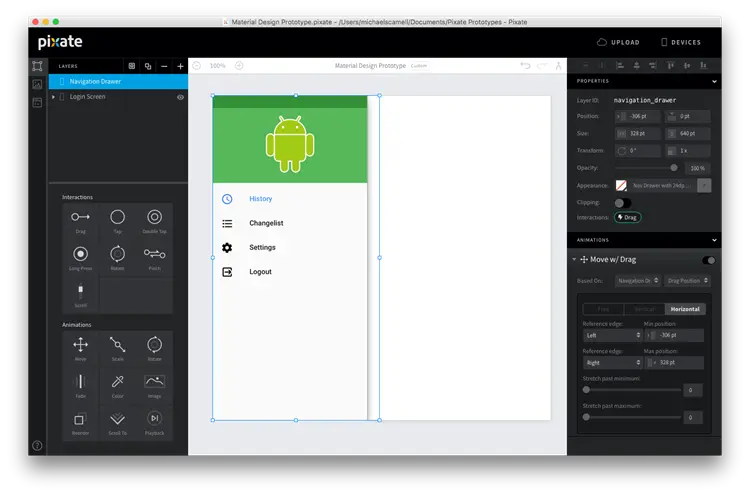The height and width of the screenshot is (497, 750).
Task: Click the group layers icon in Layers header
Action: tap(132, 66)
